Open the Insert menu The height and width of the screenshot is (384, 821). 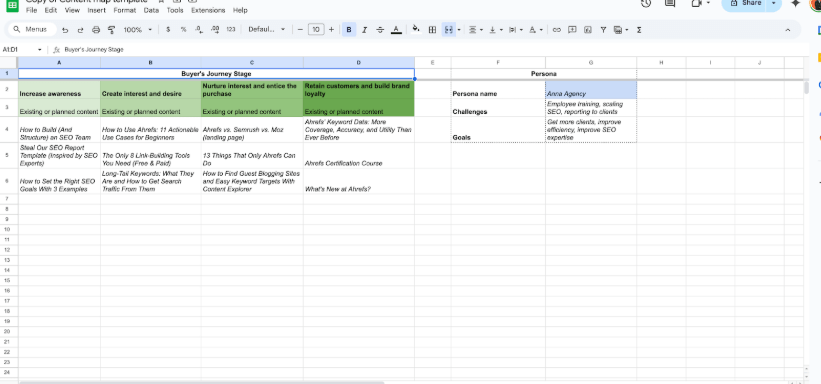pos(96,10)
